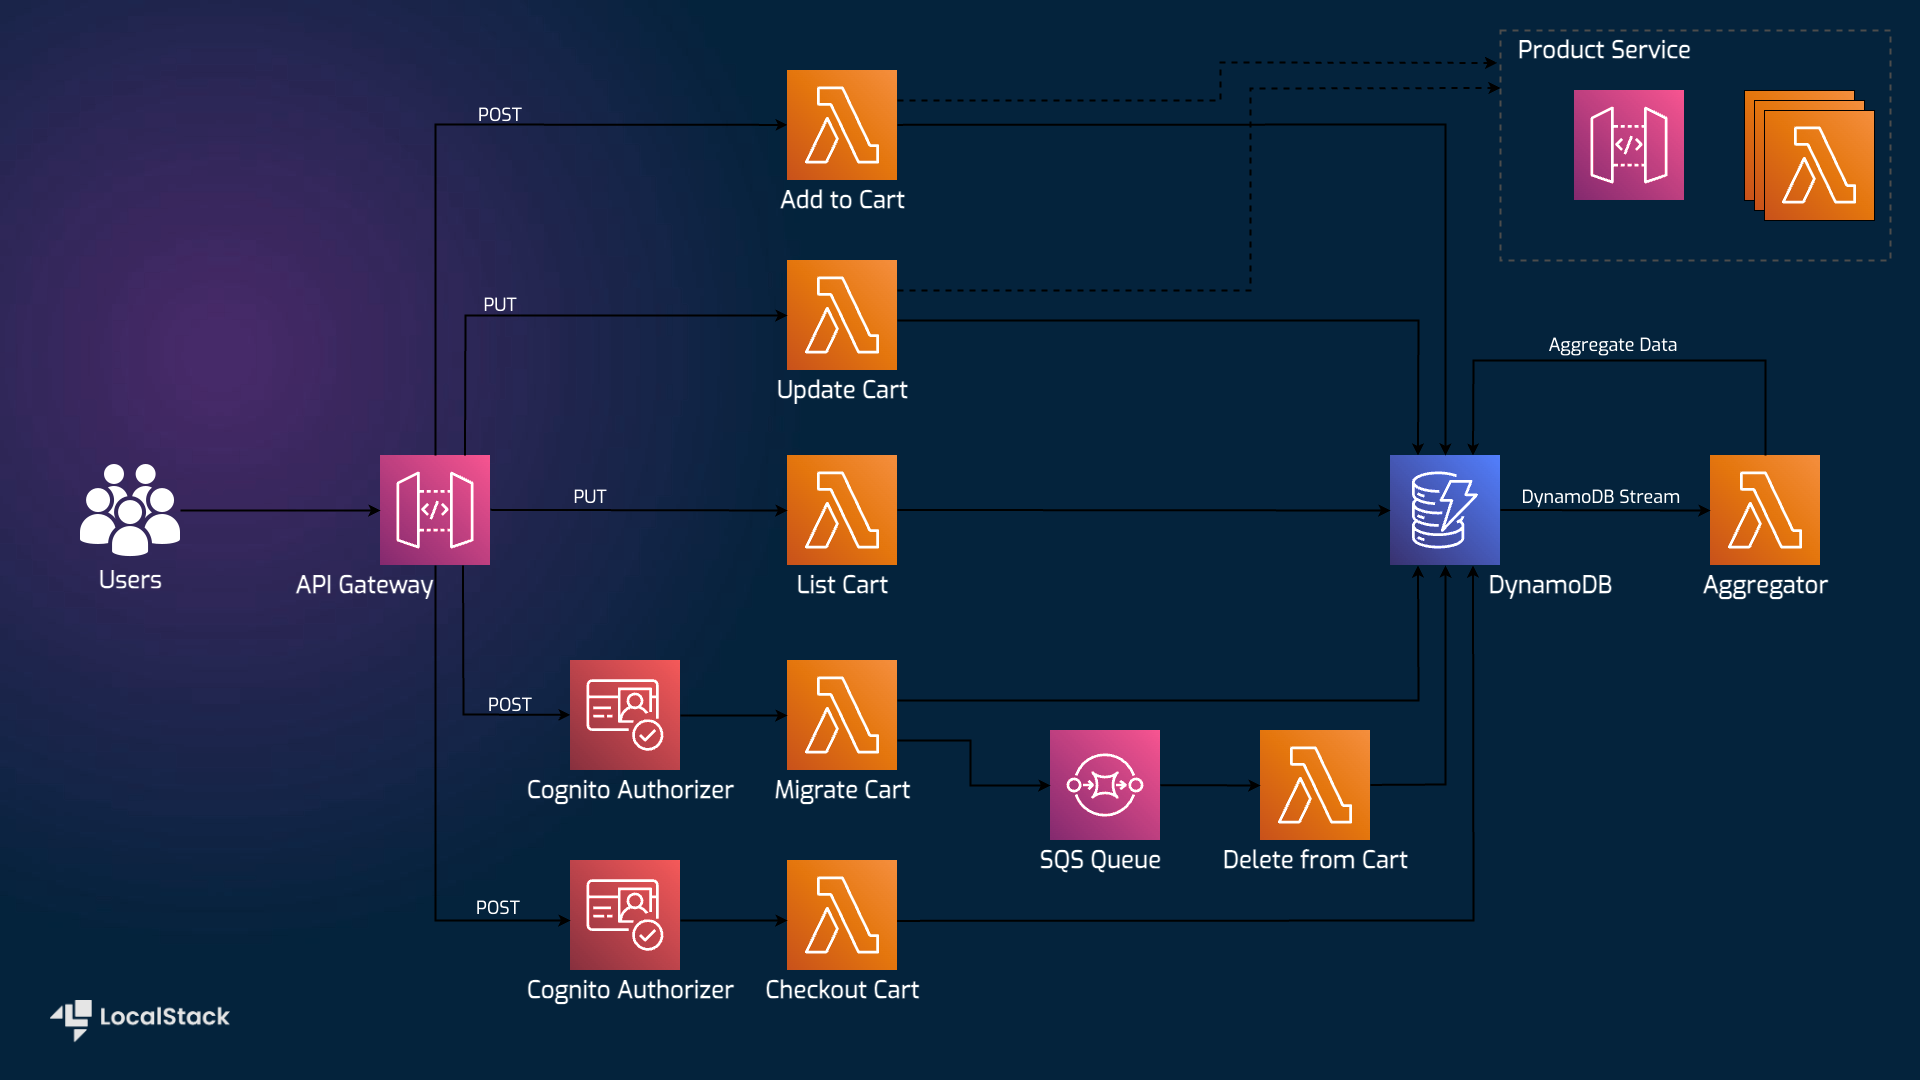Image resolution: width=1920 pixels, height=1080 pixels.
Task: Select the SQS Queue icon
Action: (1104, 785)
